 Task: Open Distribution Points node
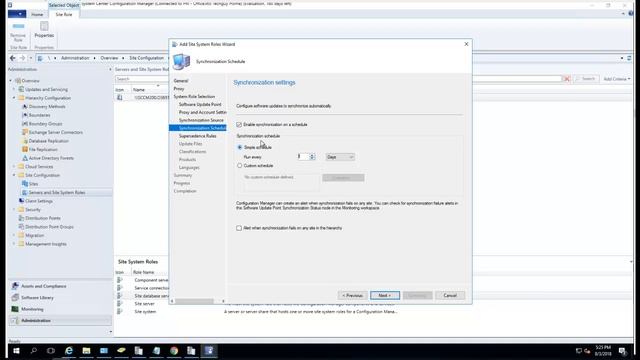pos(42,218)
